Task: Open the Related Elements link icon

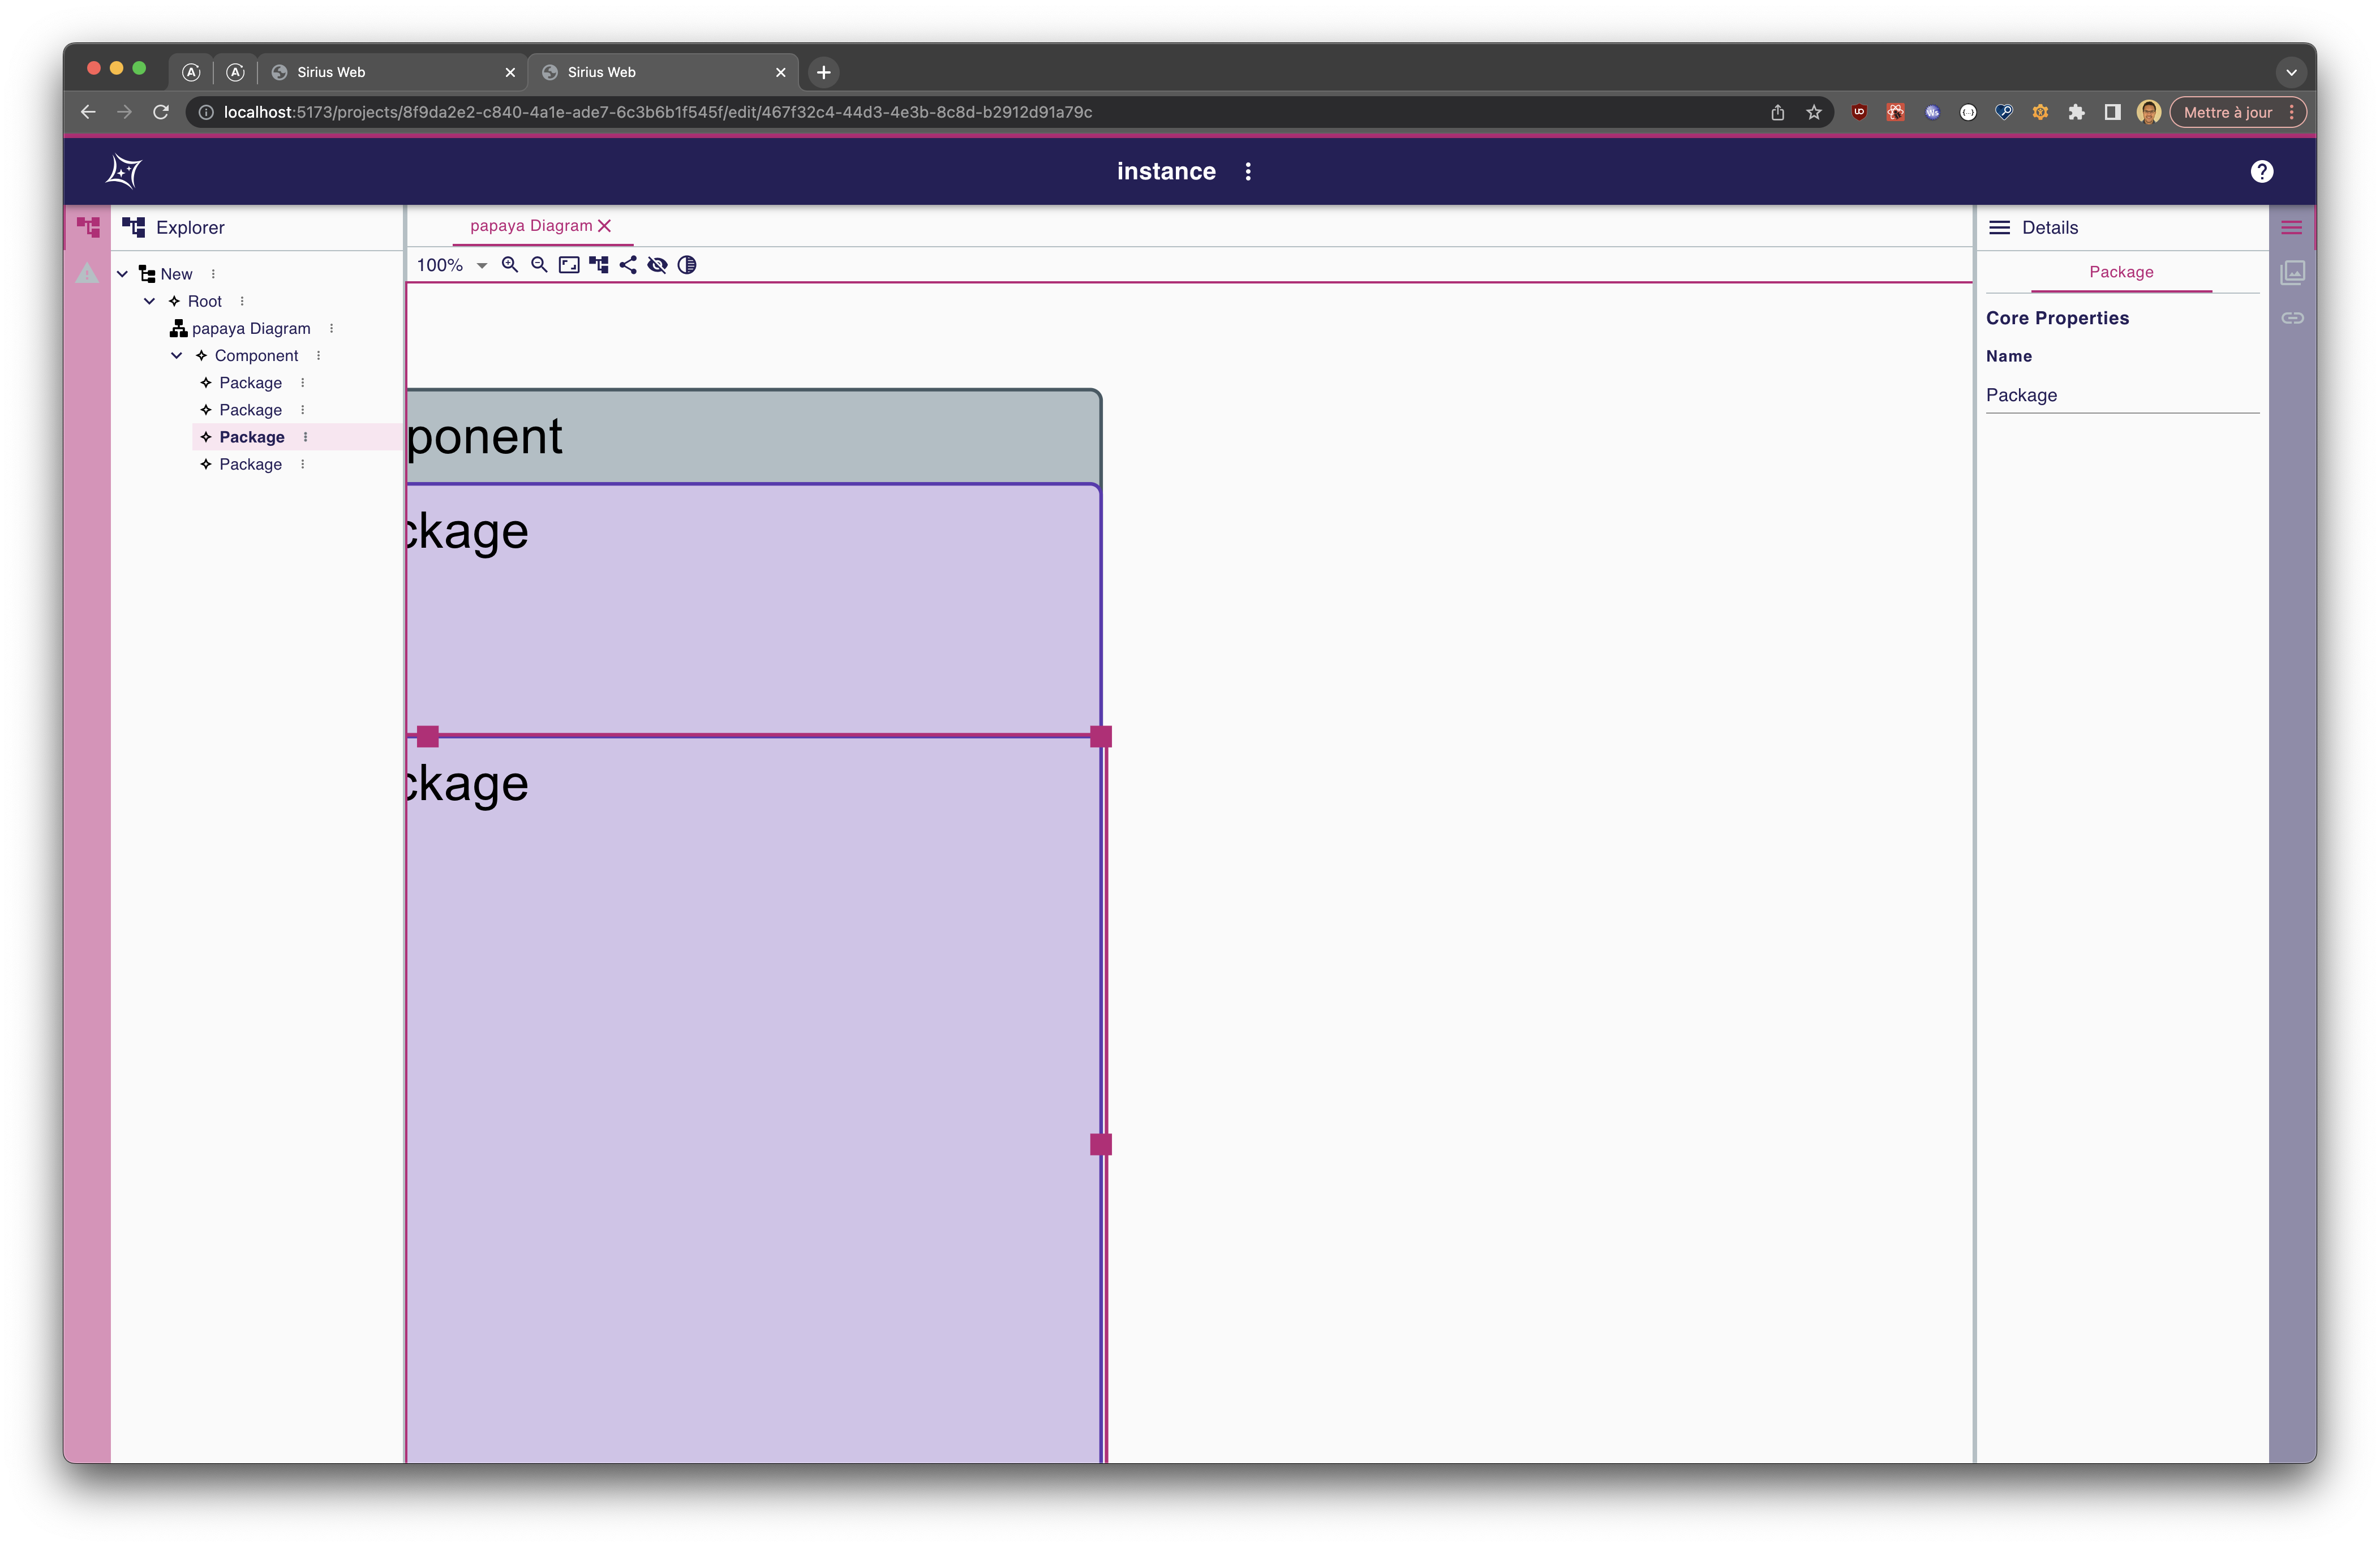Action: pos(2293,318)
